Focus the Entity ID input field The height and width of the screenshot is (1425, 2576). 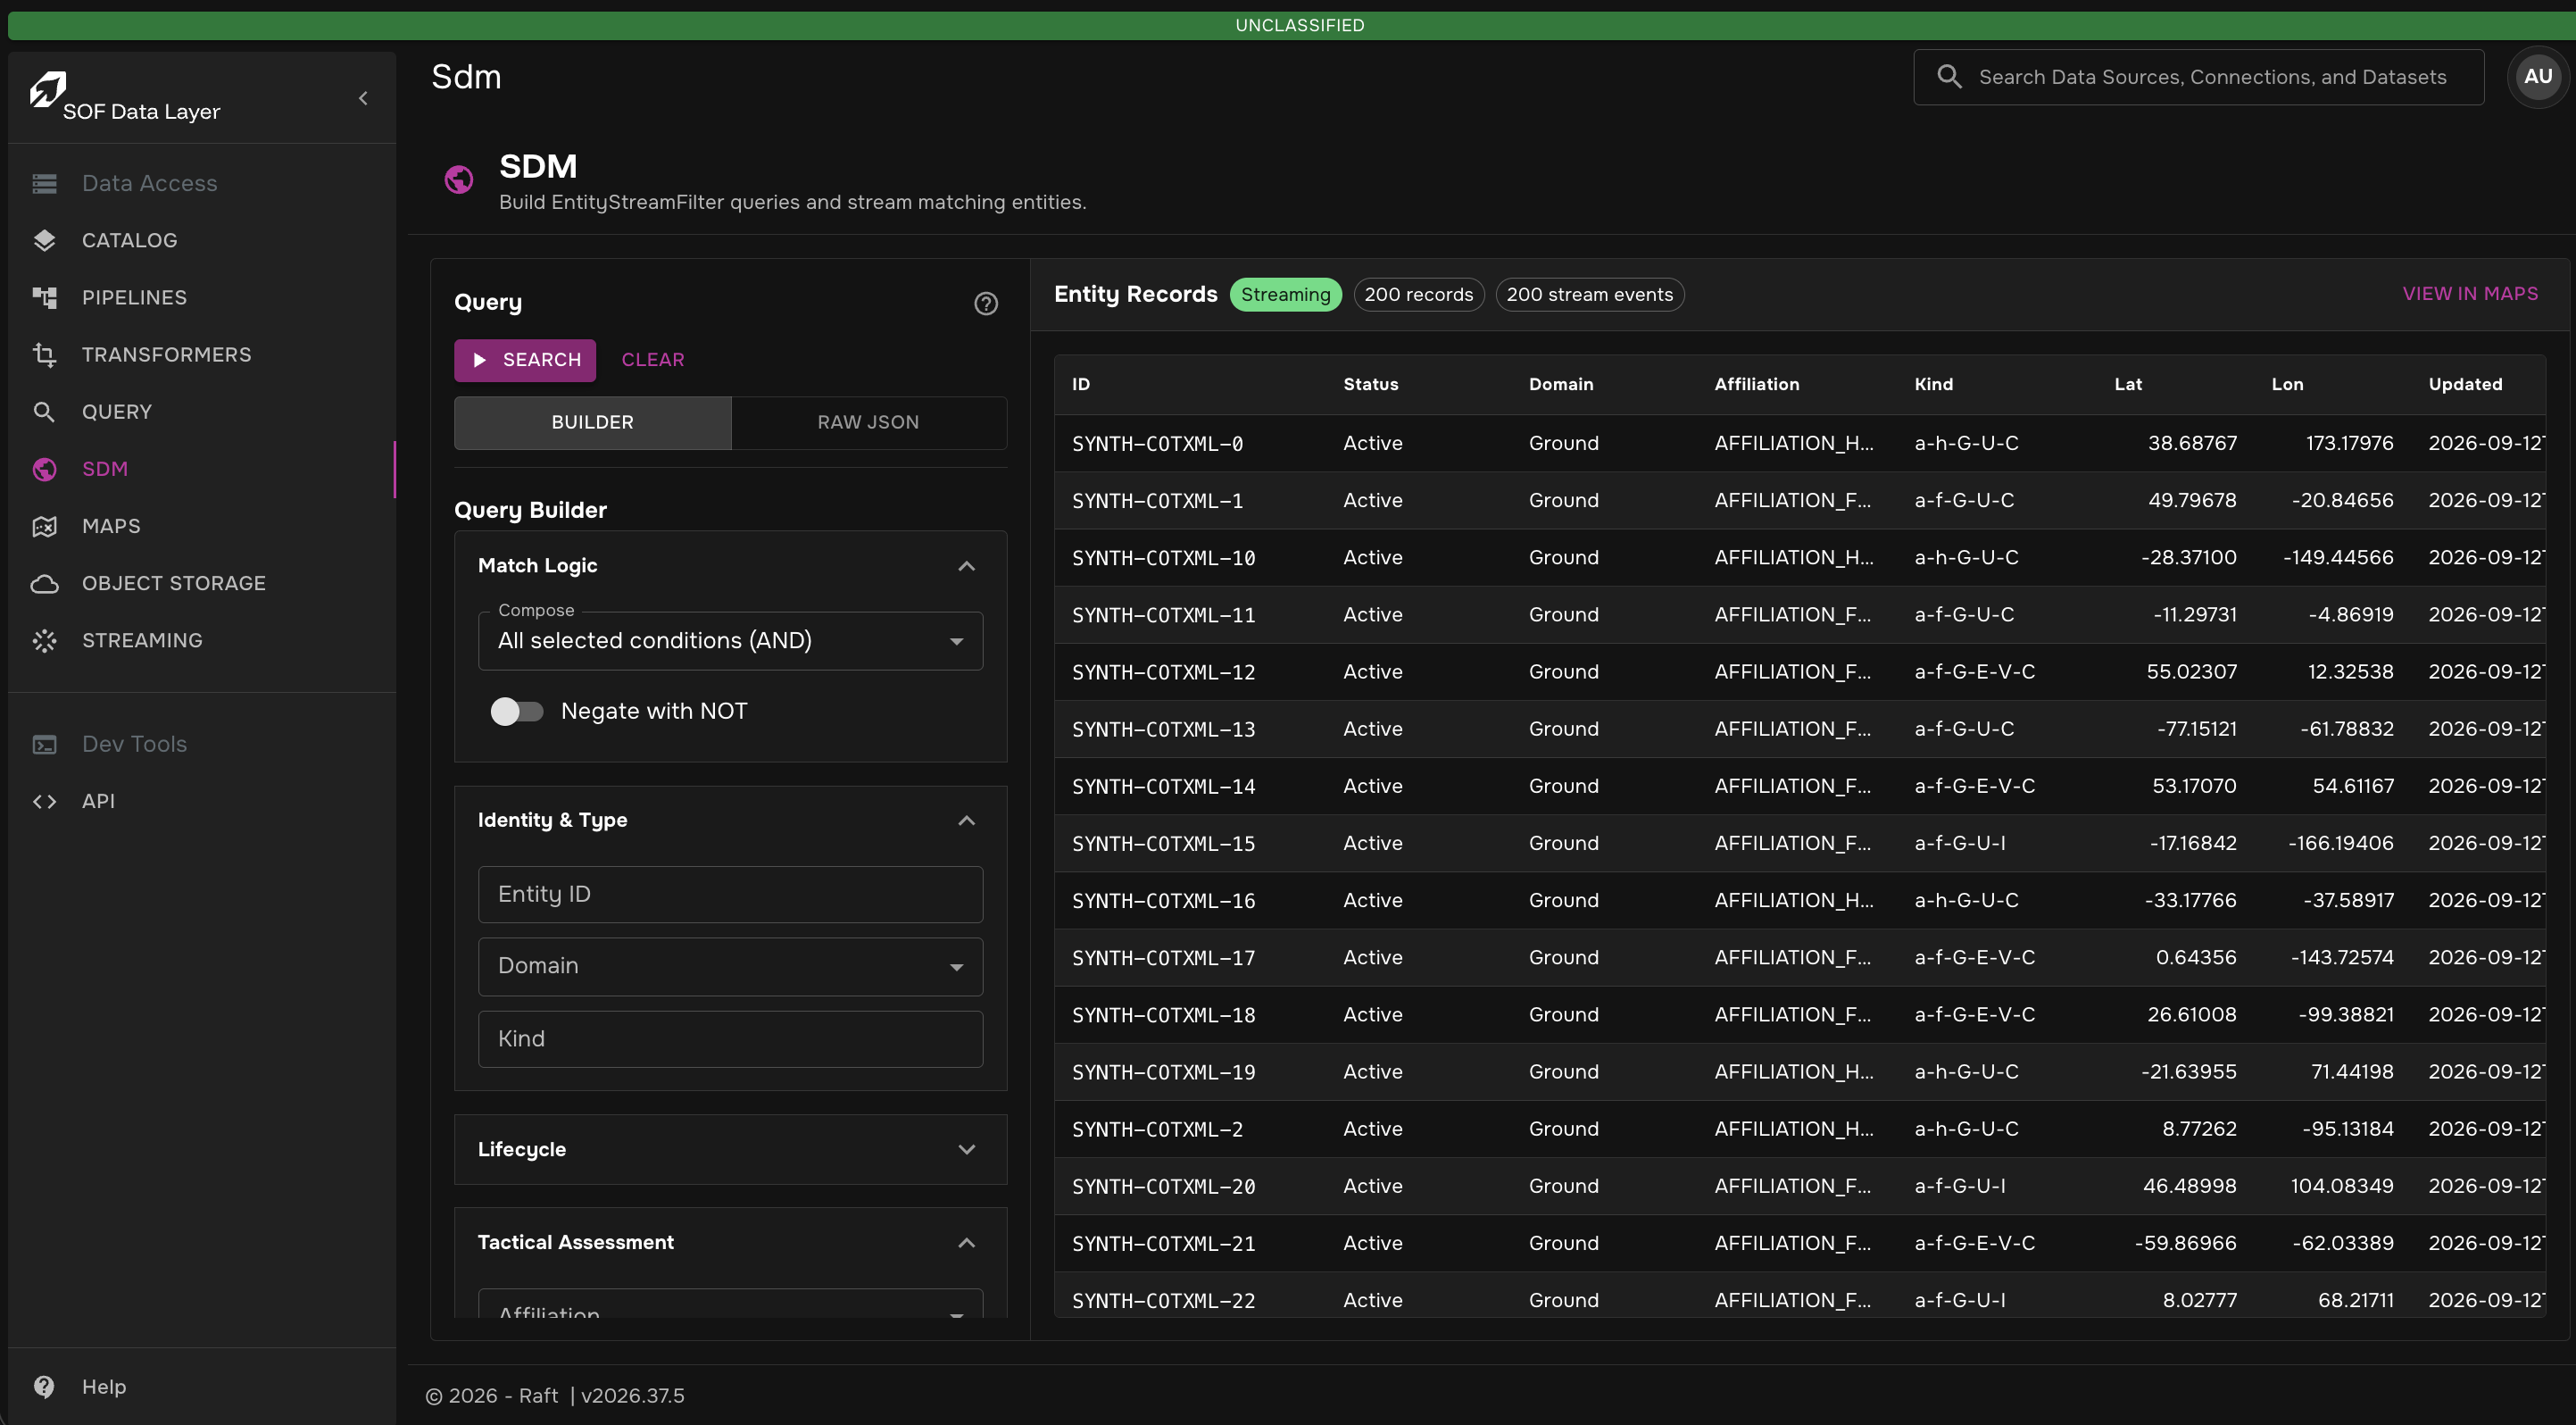pos(730,894)
